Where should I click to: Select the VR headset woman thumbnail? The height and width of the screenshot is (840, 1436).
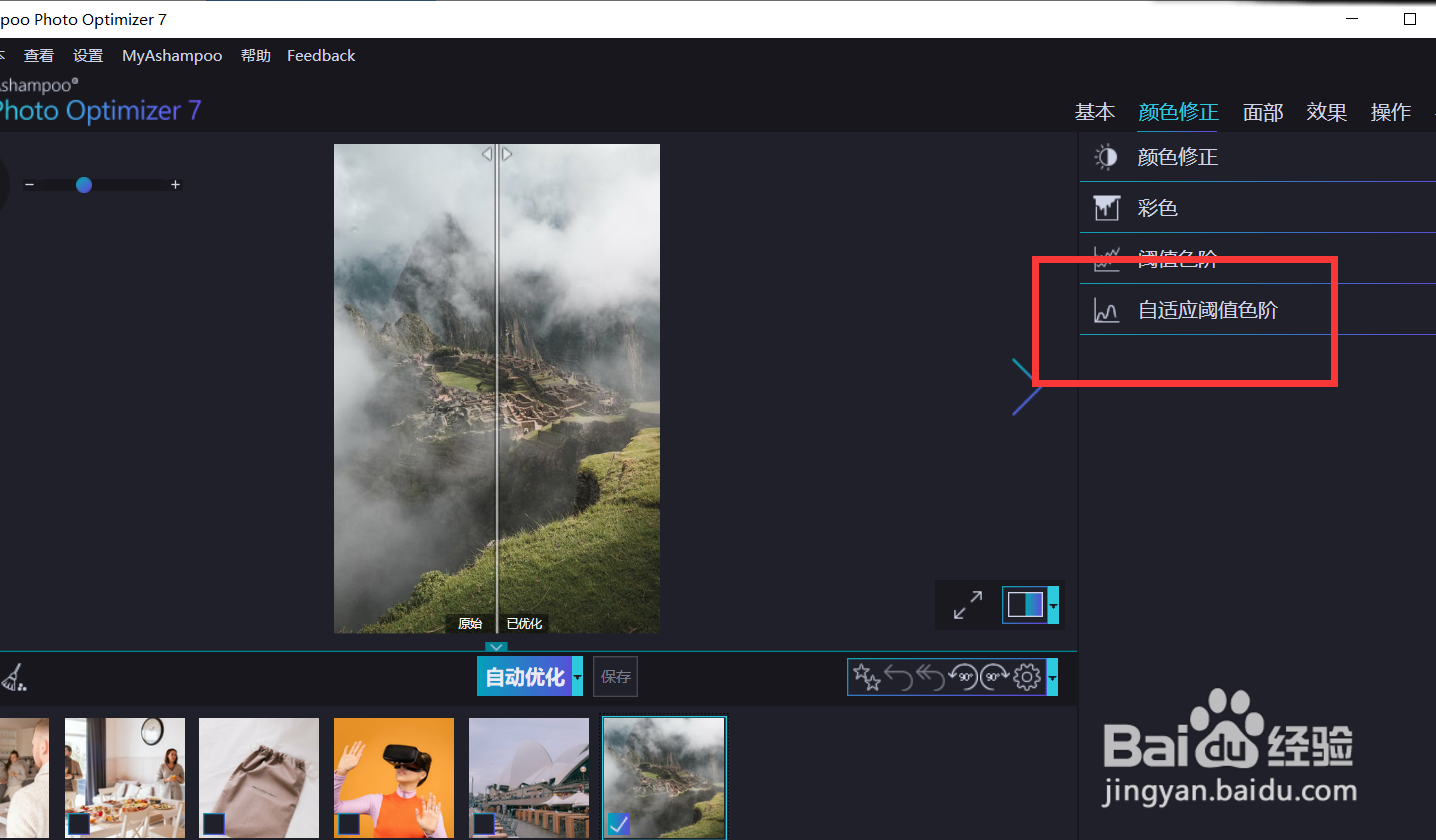click(x=394, y=777)
